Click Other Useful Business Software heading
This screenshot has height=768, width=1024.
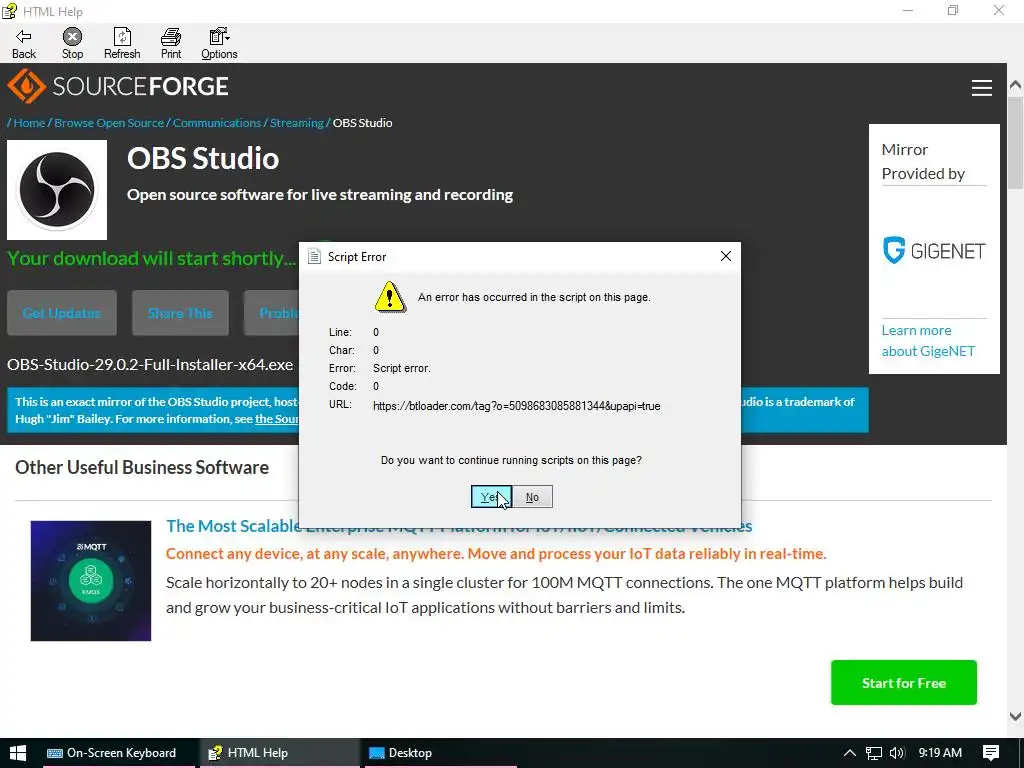[142, 468]
